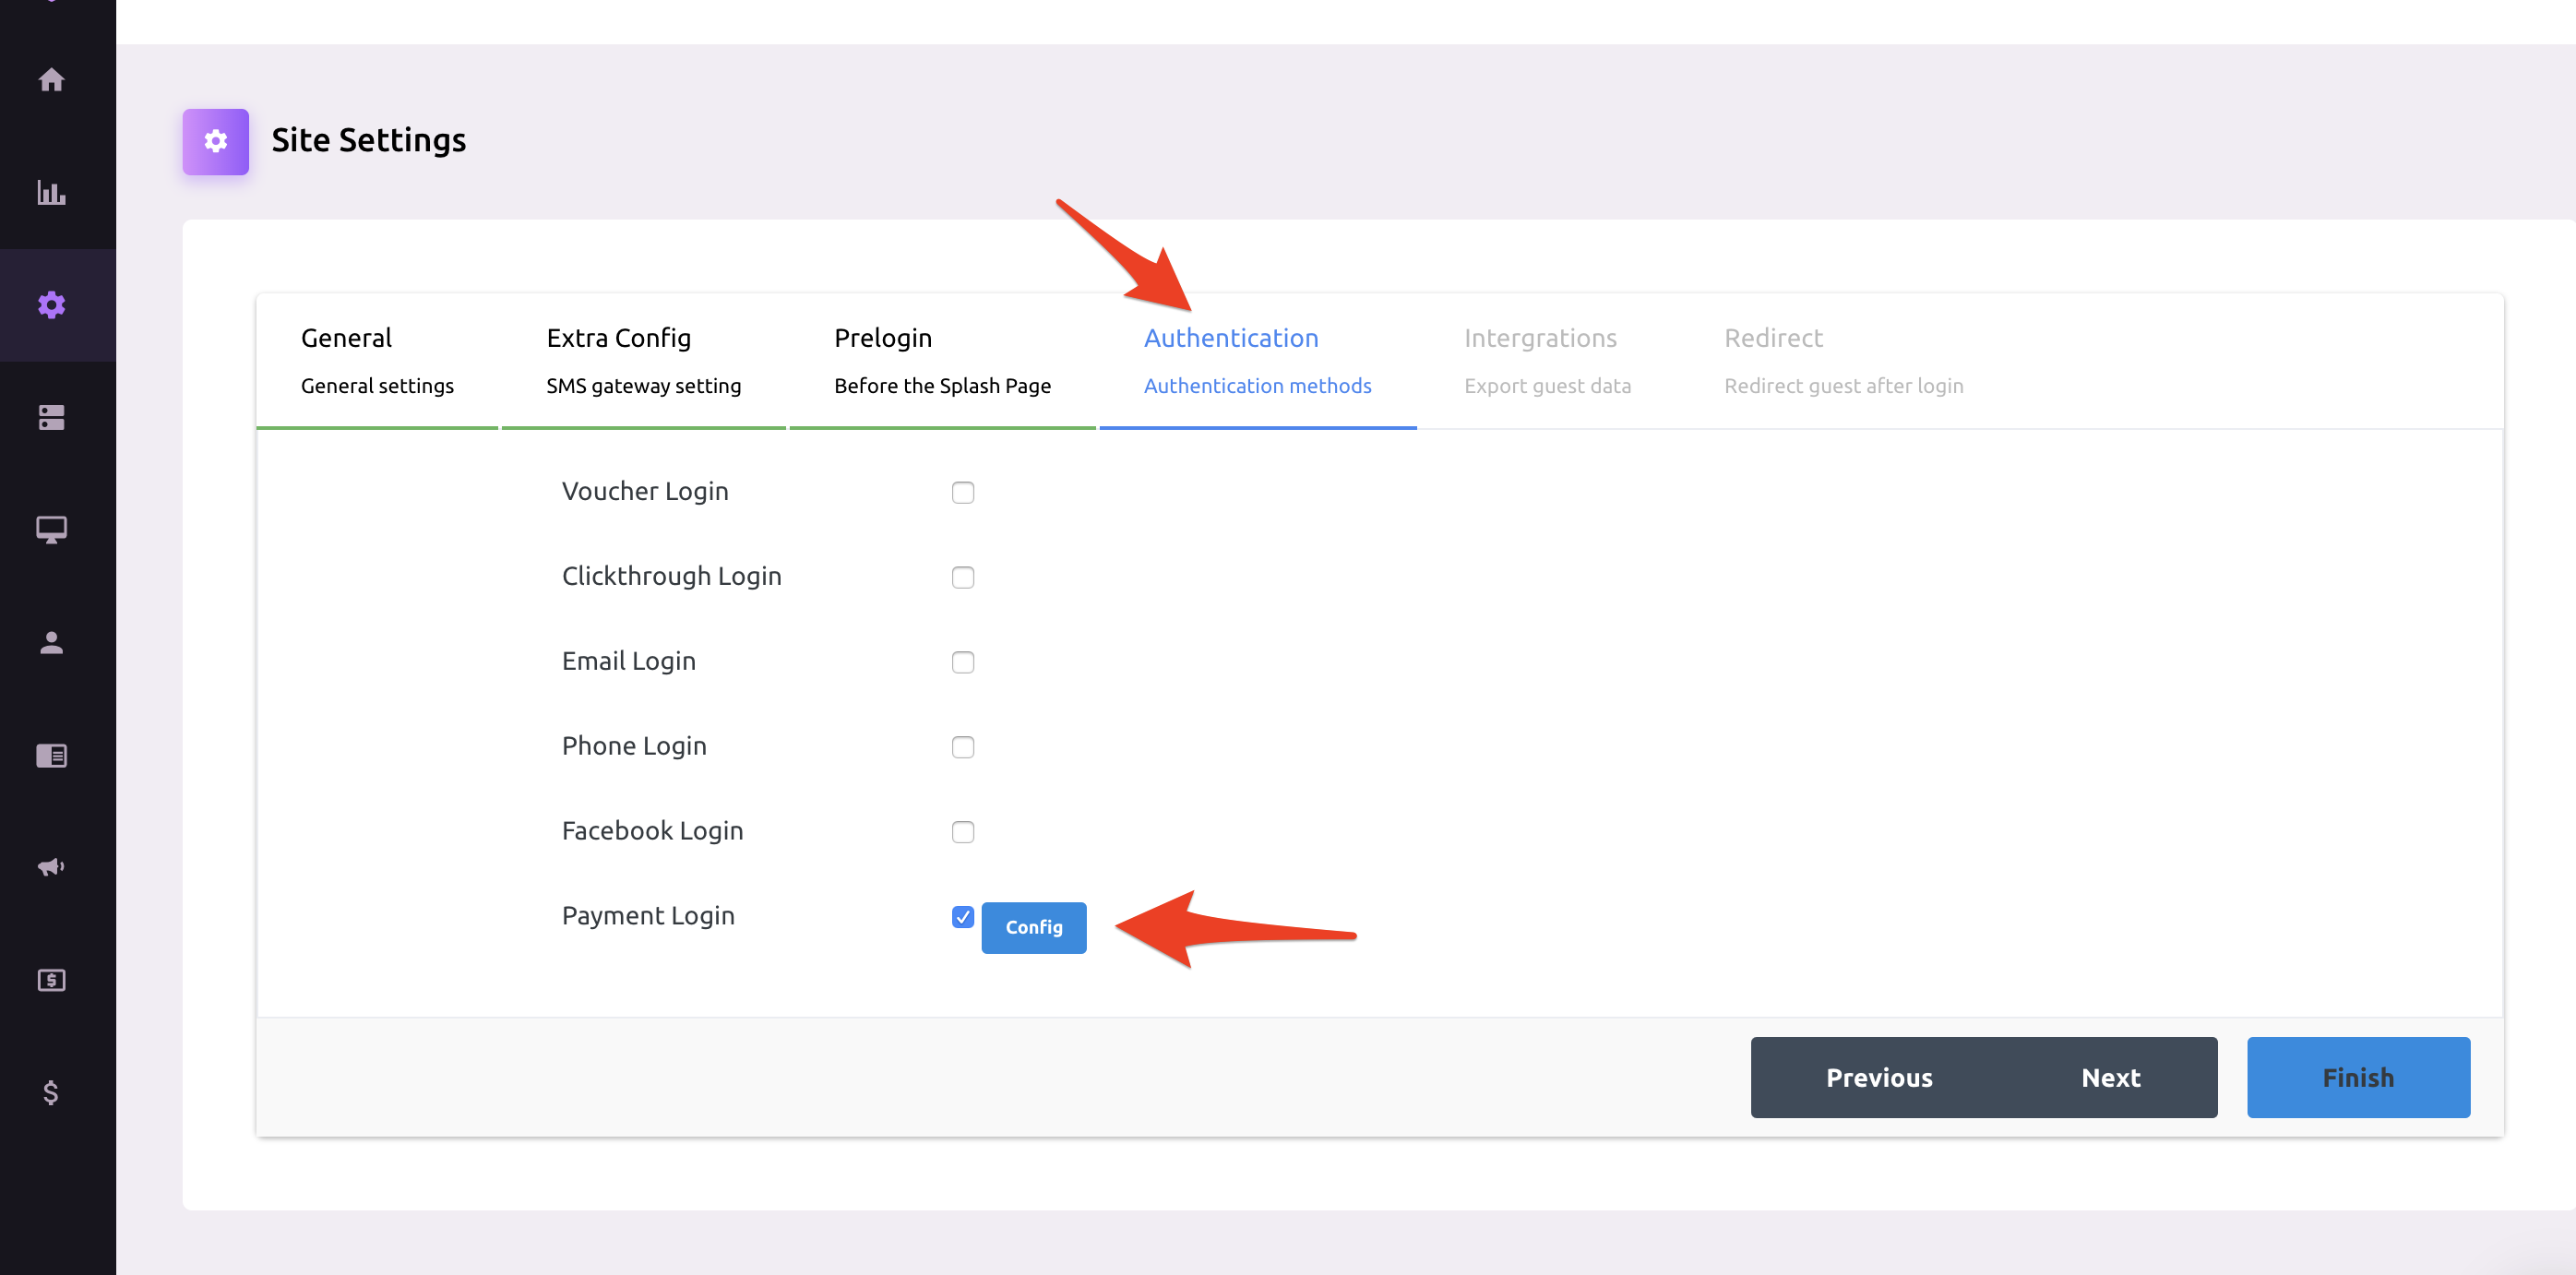Enable the Clickthrough Login checkbox
Viewport: 2576px width, 1275px height.
click(962, 577)
